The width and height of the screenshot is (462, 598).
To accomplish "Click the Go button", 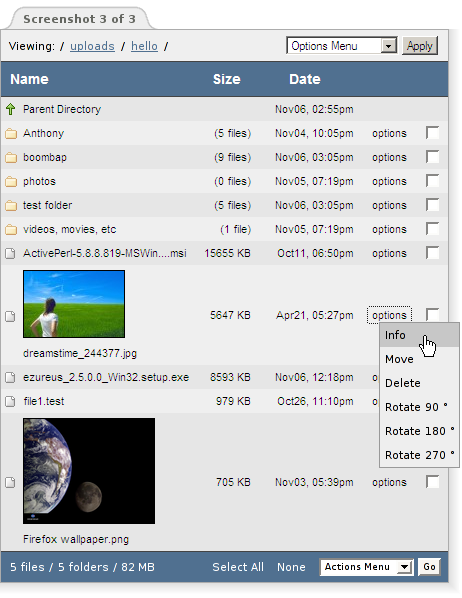I will pyautogui.click(x=429, y=567).
